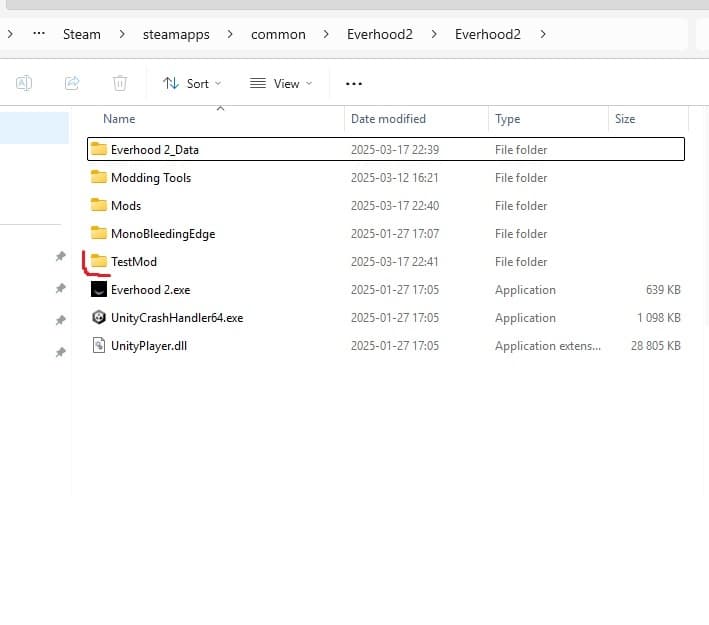Image resolution: width=709 pixels, height=625 pixels.
Task: Click the Everhood 2_Data file name
Action: 155,150
